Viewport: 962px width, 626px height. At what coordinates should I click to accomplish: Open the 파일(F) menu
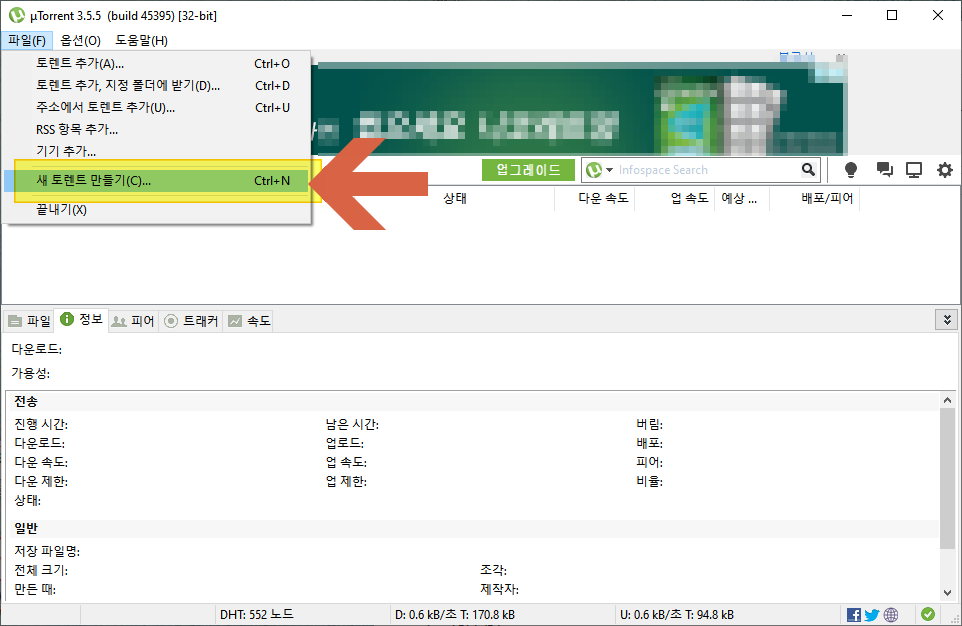[x=27, y=41]
